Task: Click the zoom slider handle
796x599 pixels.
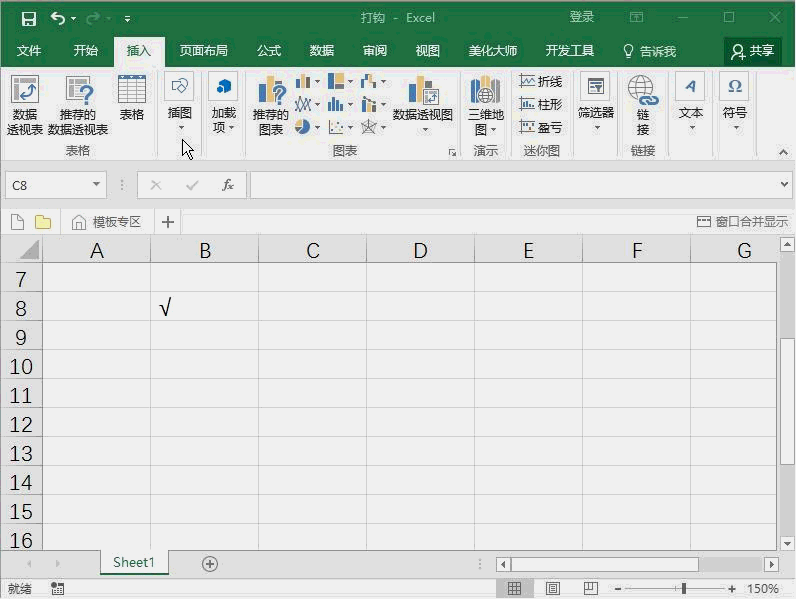Action: (684, 589)
